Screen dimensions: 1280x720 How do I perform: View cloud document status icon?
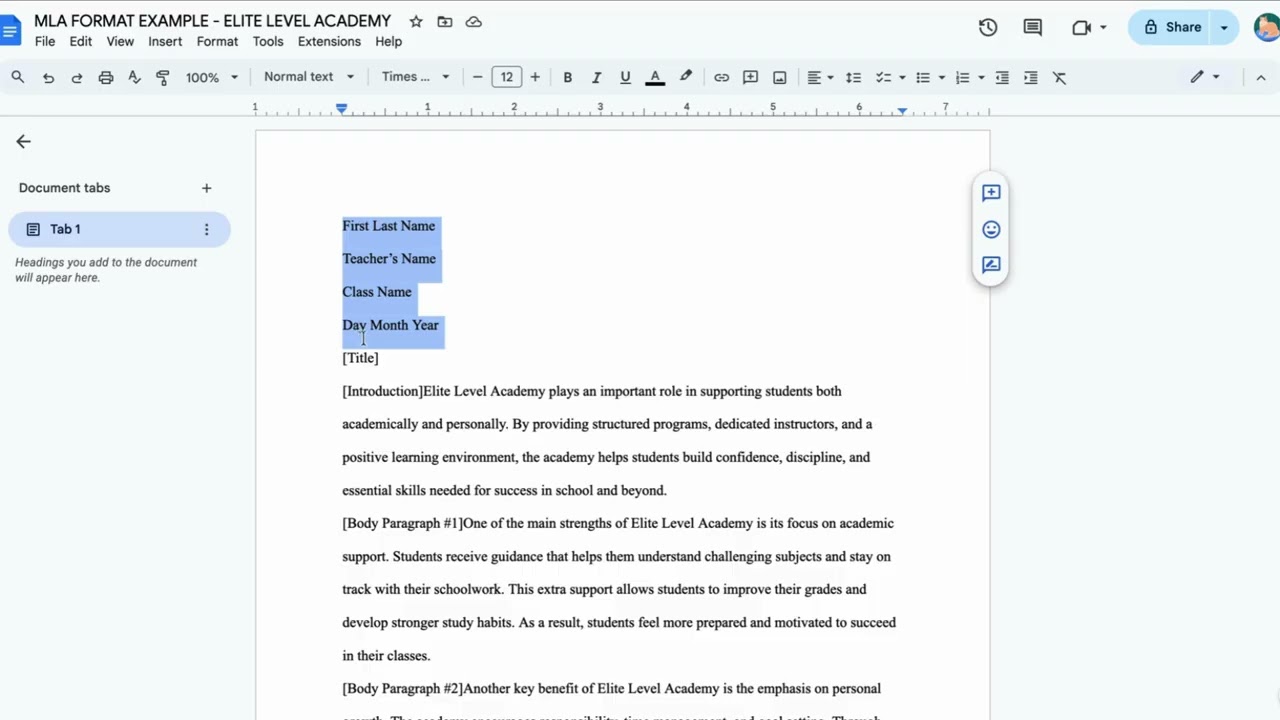point(474,21)
